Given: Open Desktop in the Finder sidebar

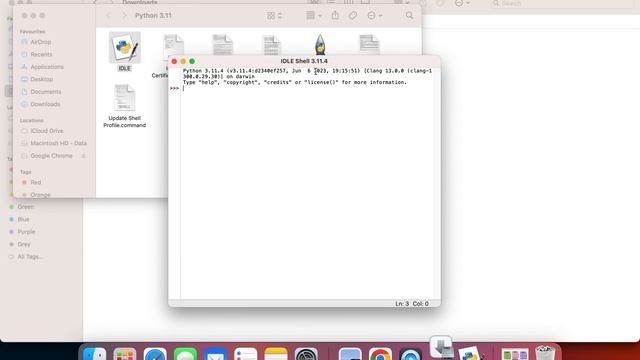Looking at the screenshot, I should pyautogui.click(x=41, y=79).
